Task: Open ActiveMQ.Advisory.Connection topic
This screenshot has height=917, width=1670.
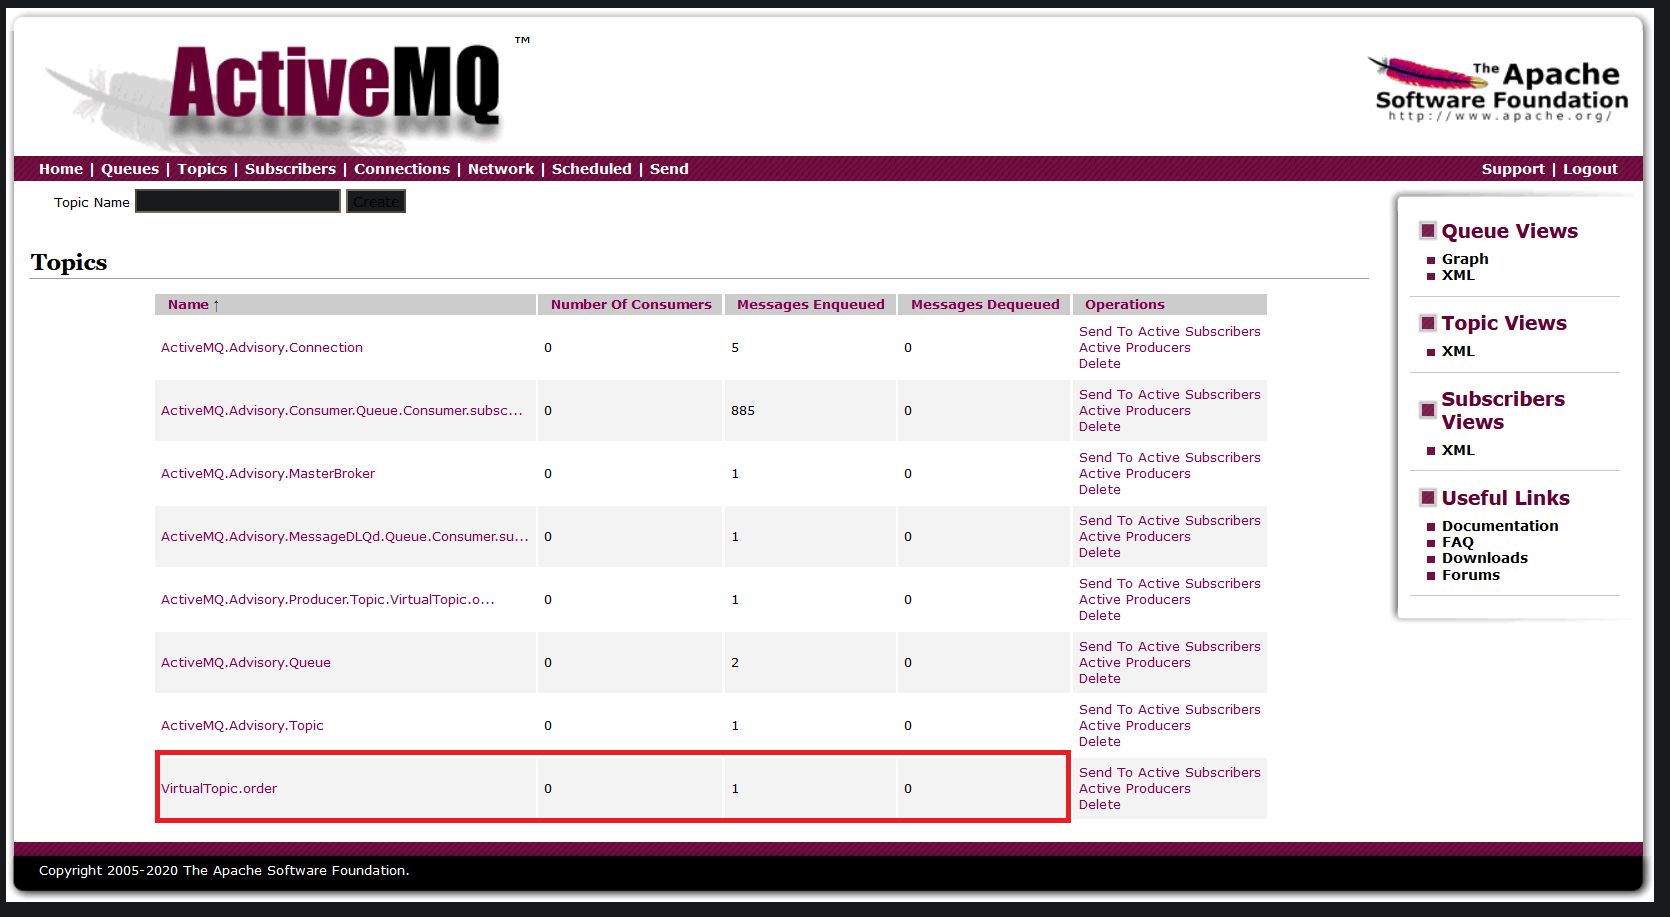Action: pos(262,347)
